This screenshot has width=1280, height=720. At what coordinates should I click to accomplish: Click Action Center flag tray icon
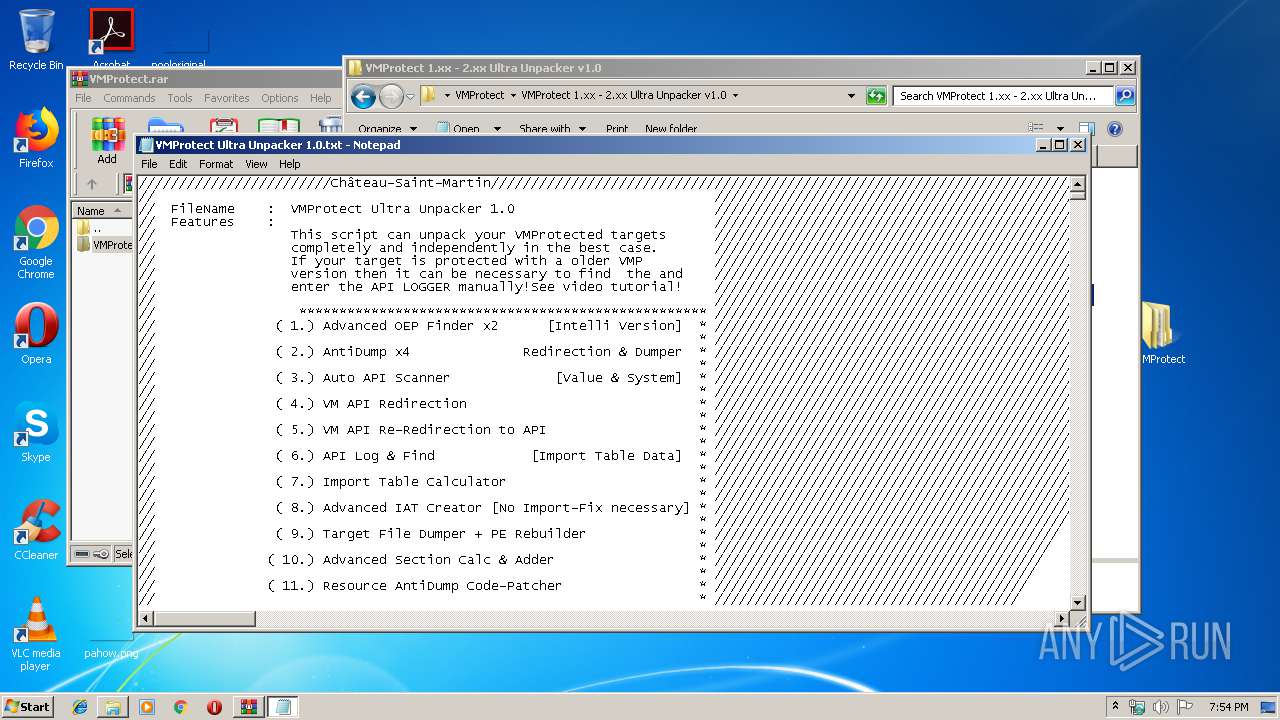(1185, 706)
